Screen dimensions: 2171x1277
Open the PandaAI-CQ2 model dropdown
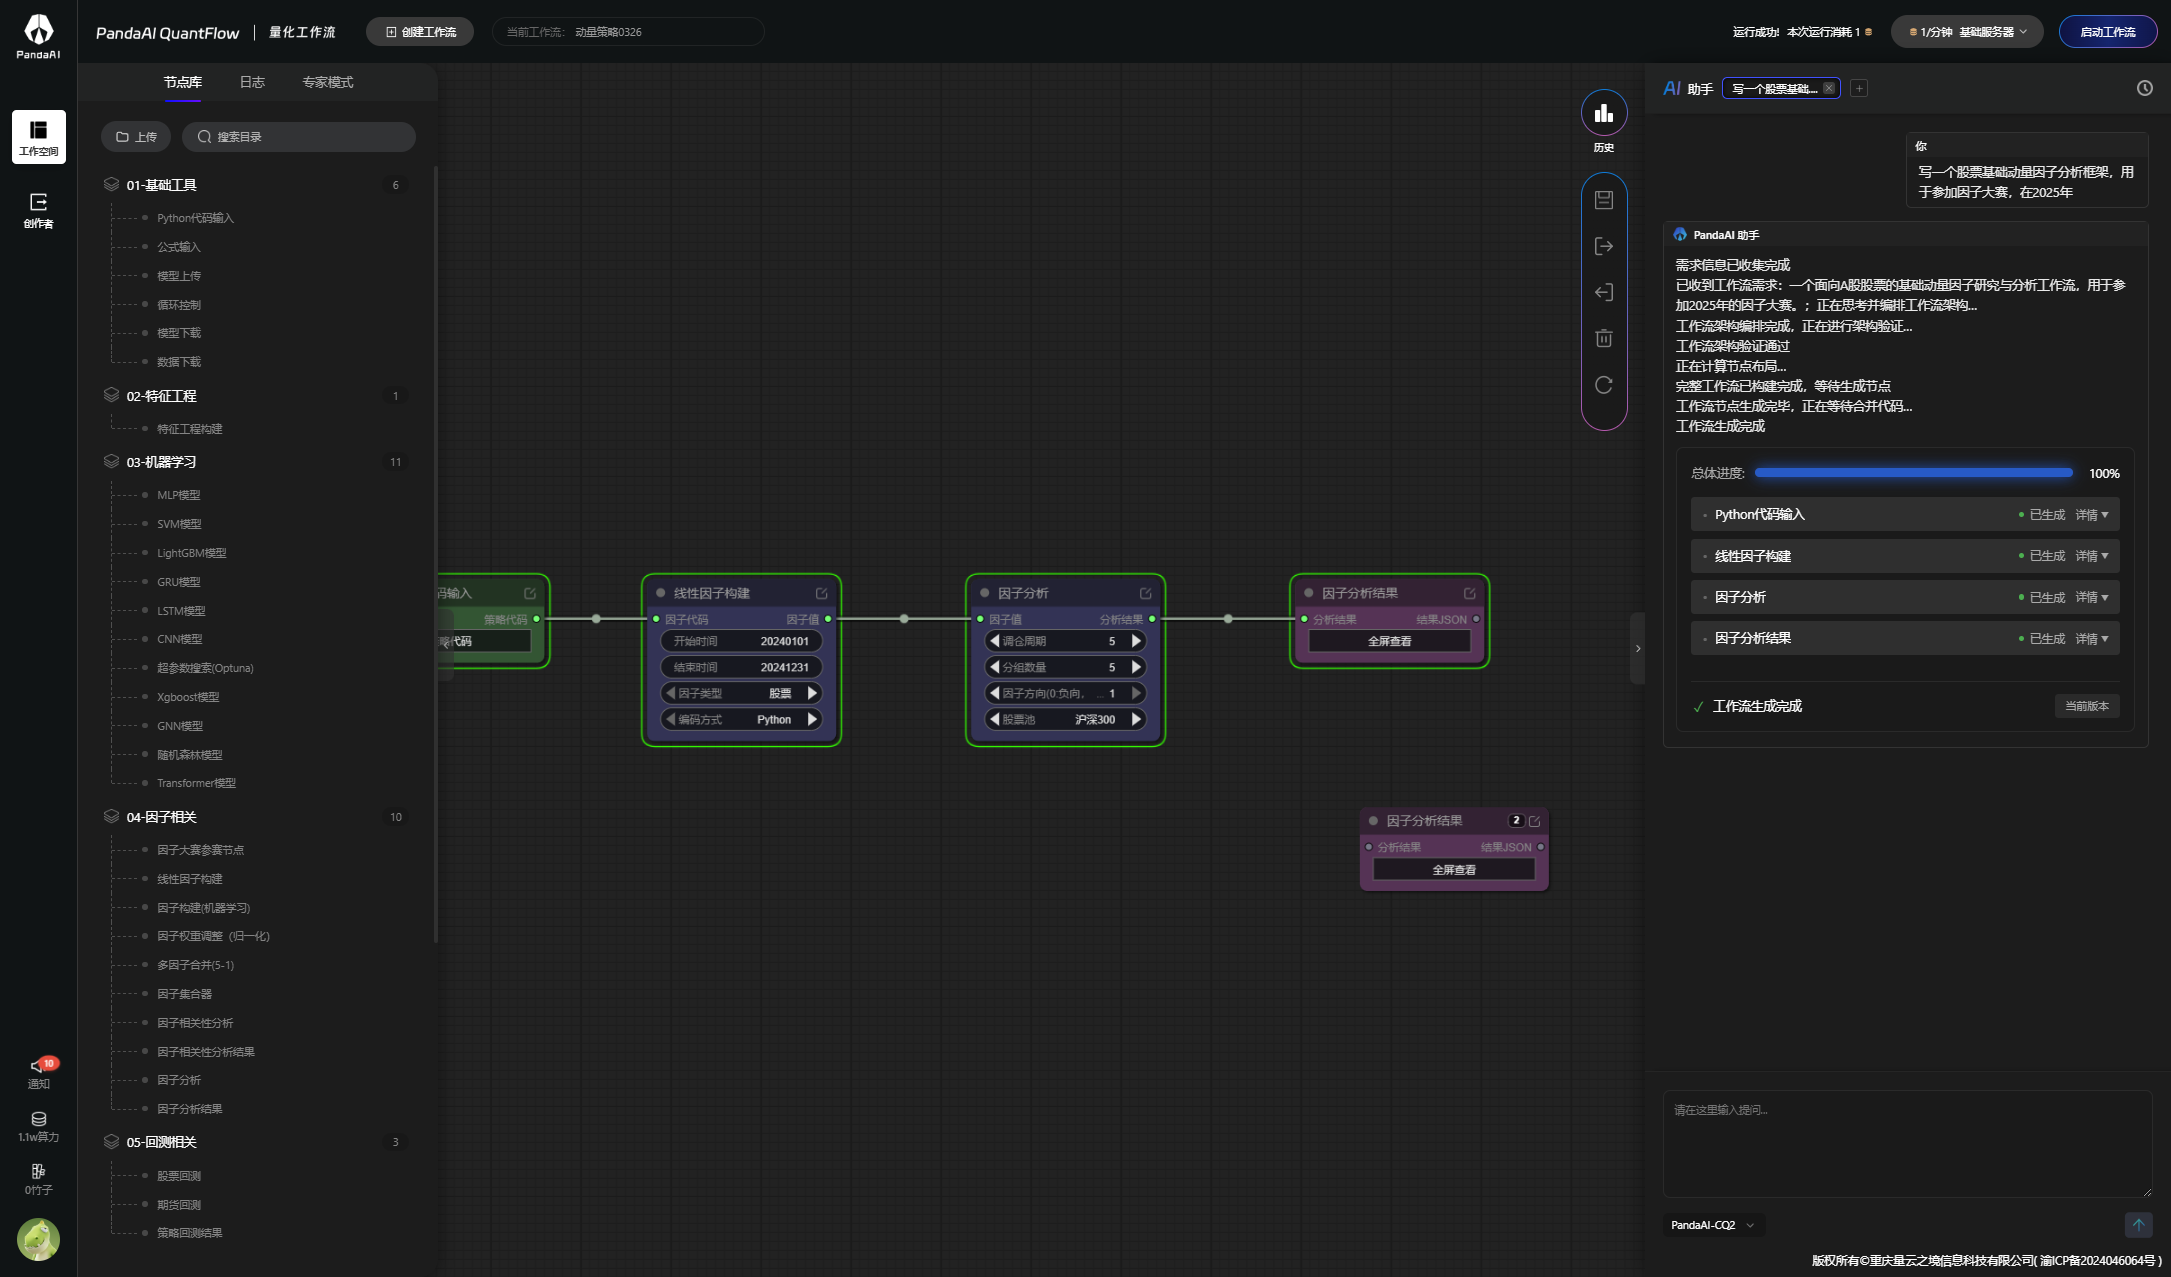(x=1712, y=1225)
